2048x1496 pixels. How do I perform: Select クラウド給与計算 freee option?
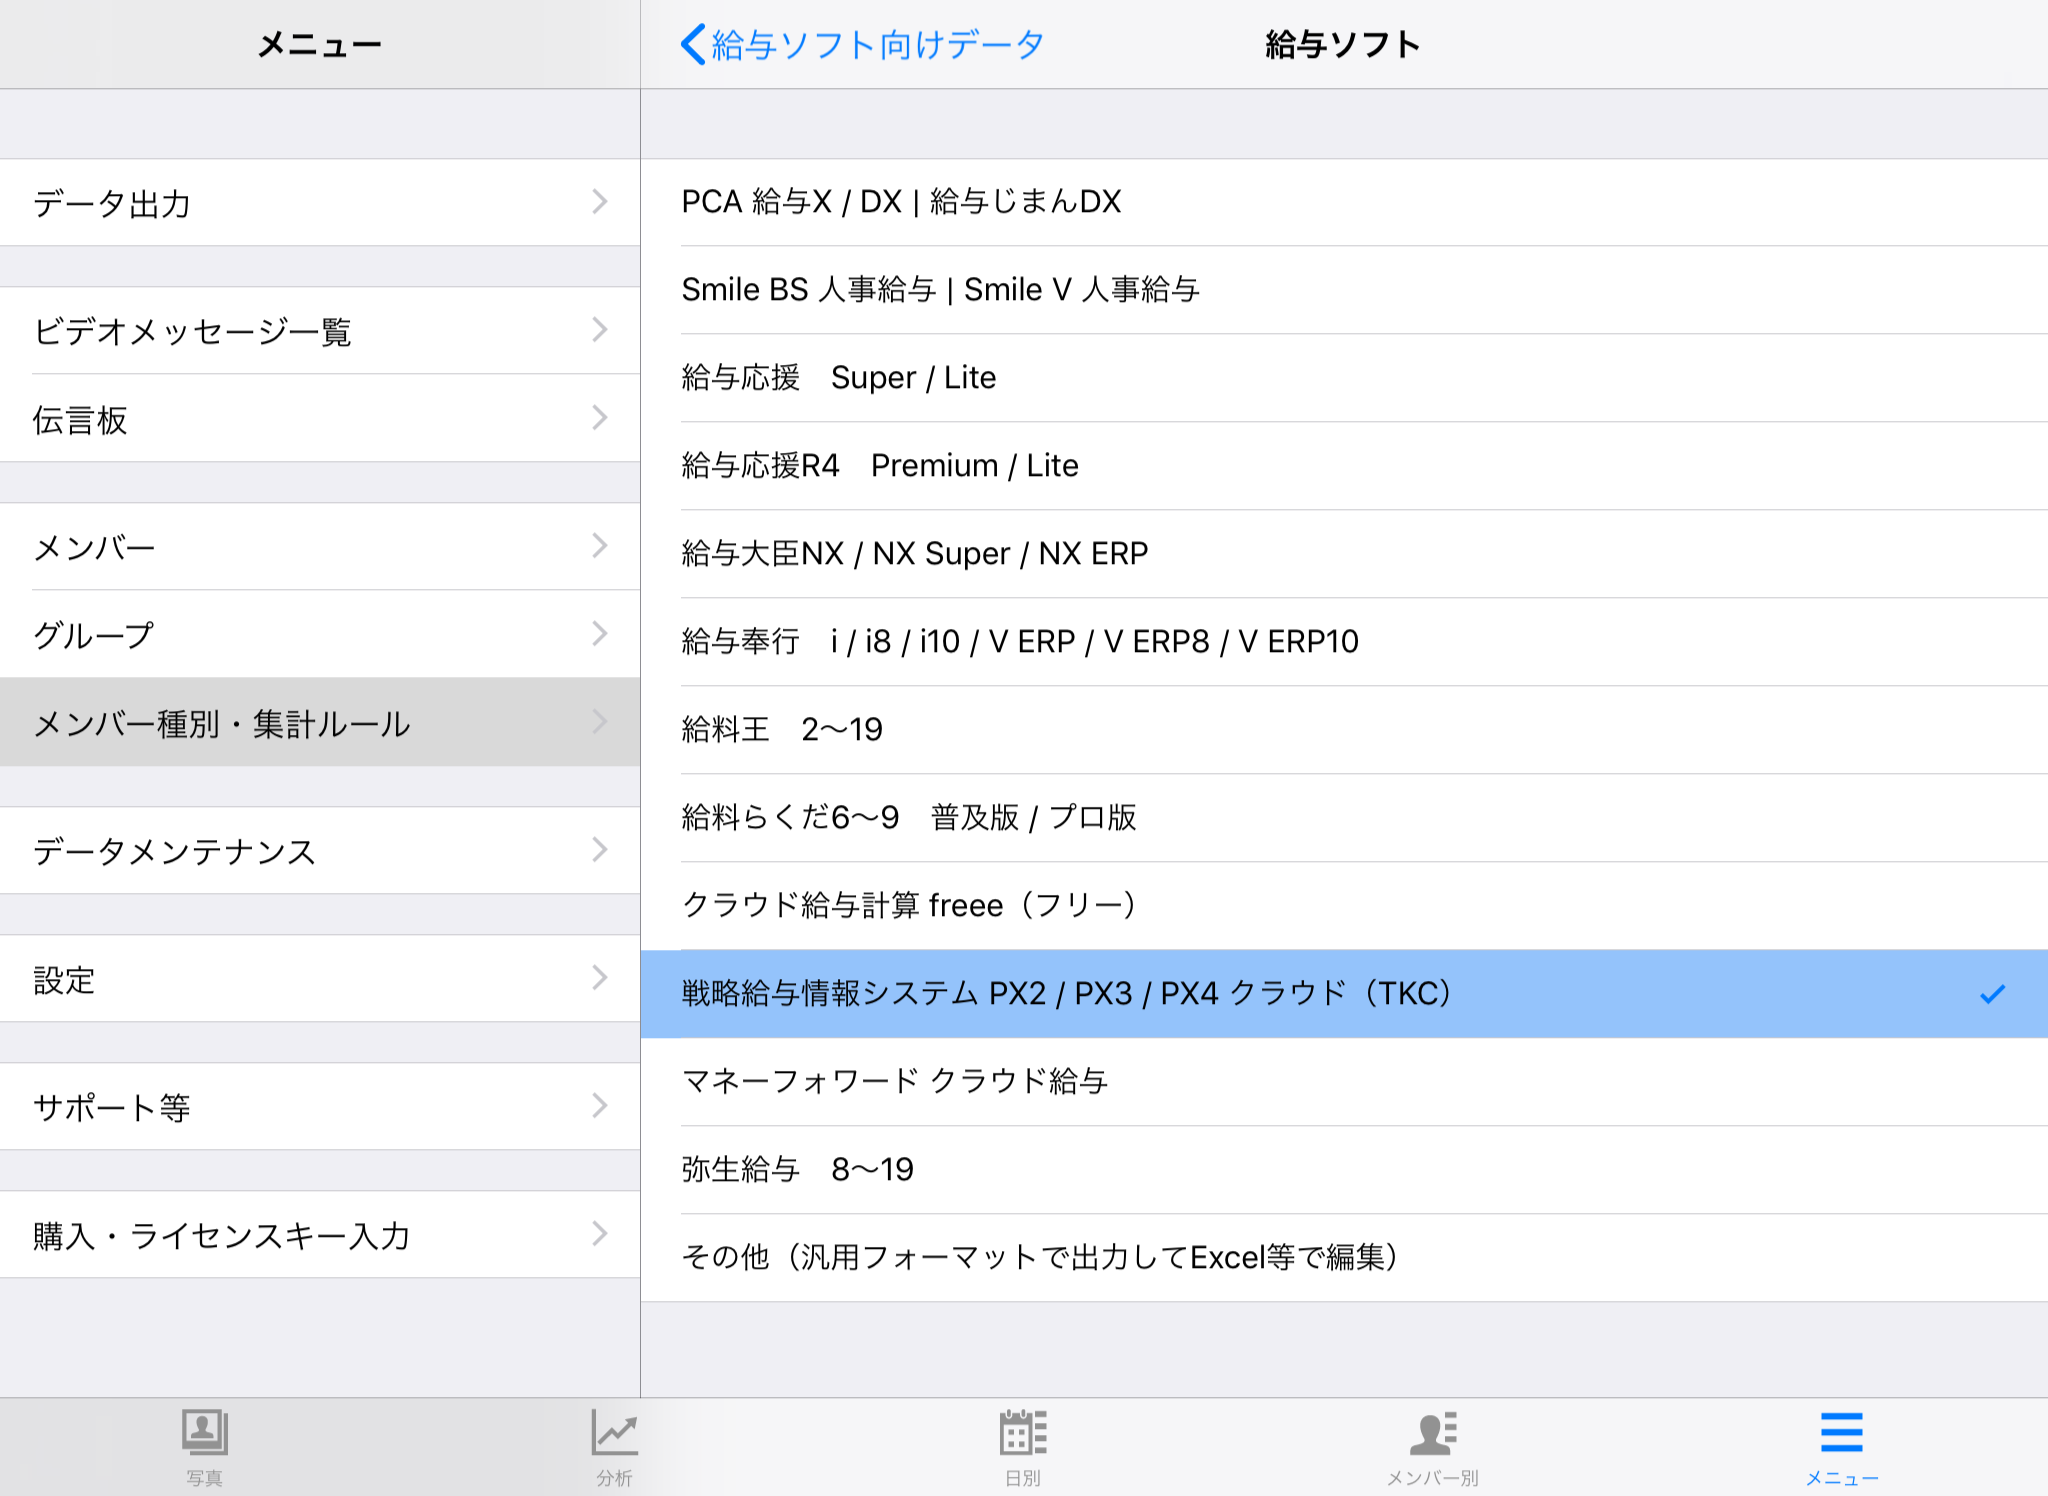(1344, 906)
